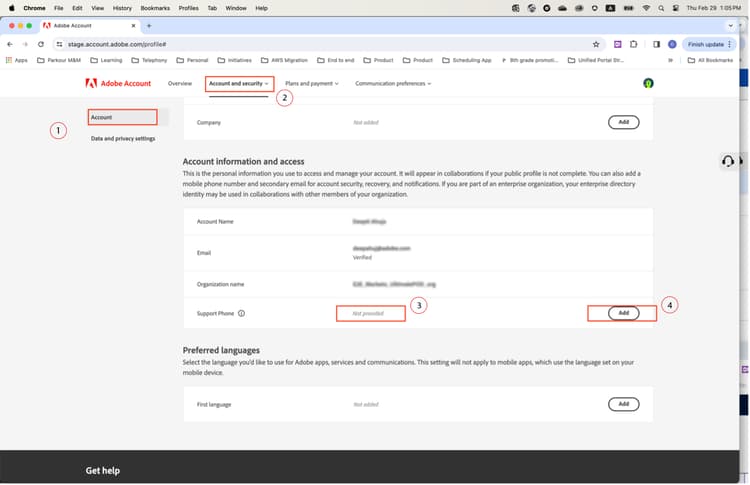Add a Support Phone number
This screenshot has height=485, width=750.
click(623, 313)
